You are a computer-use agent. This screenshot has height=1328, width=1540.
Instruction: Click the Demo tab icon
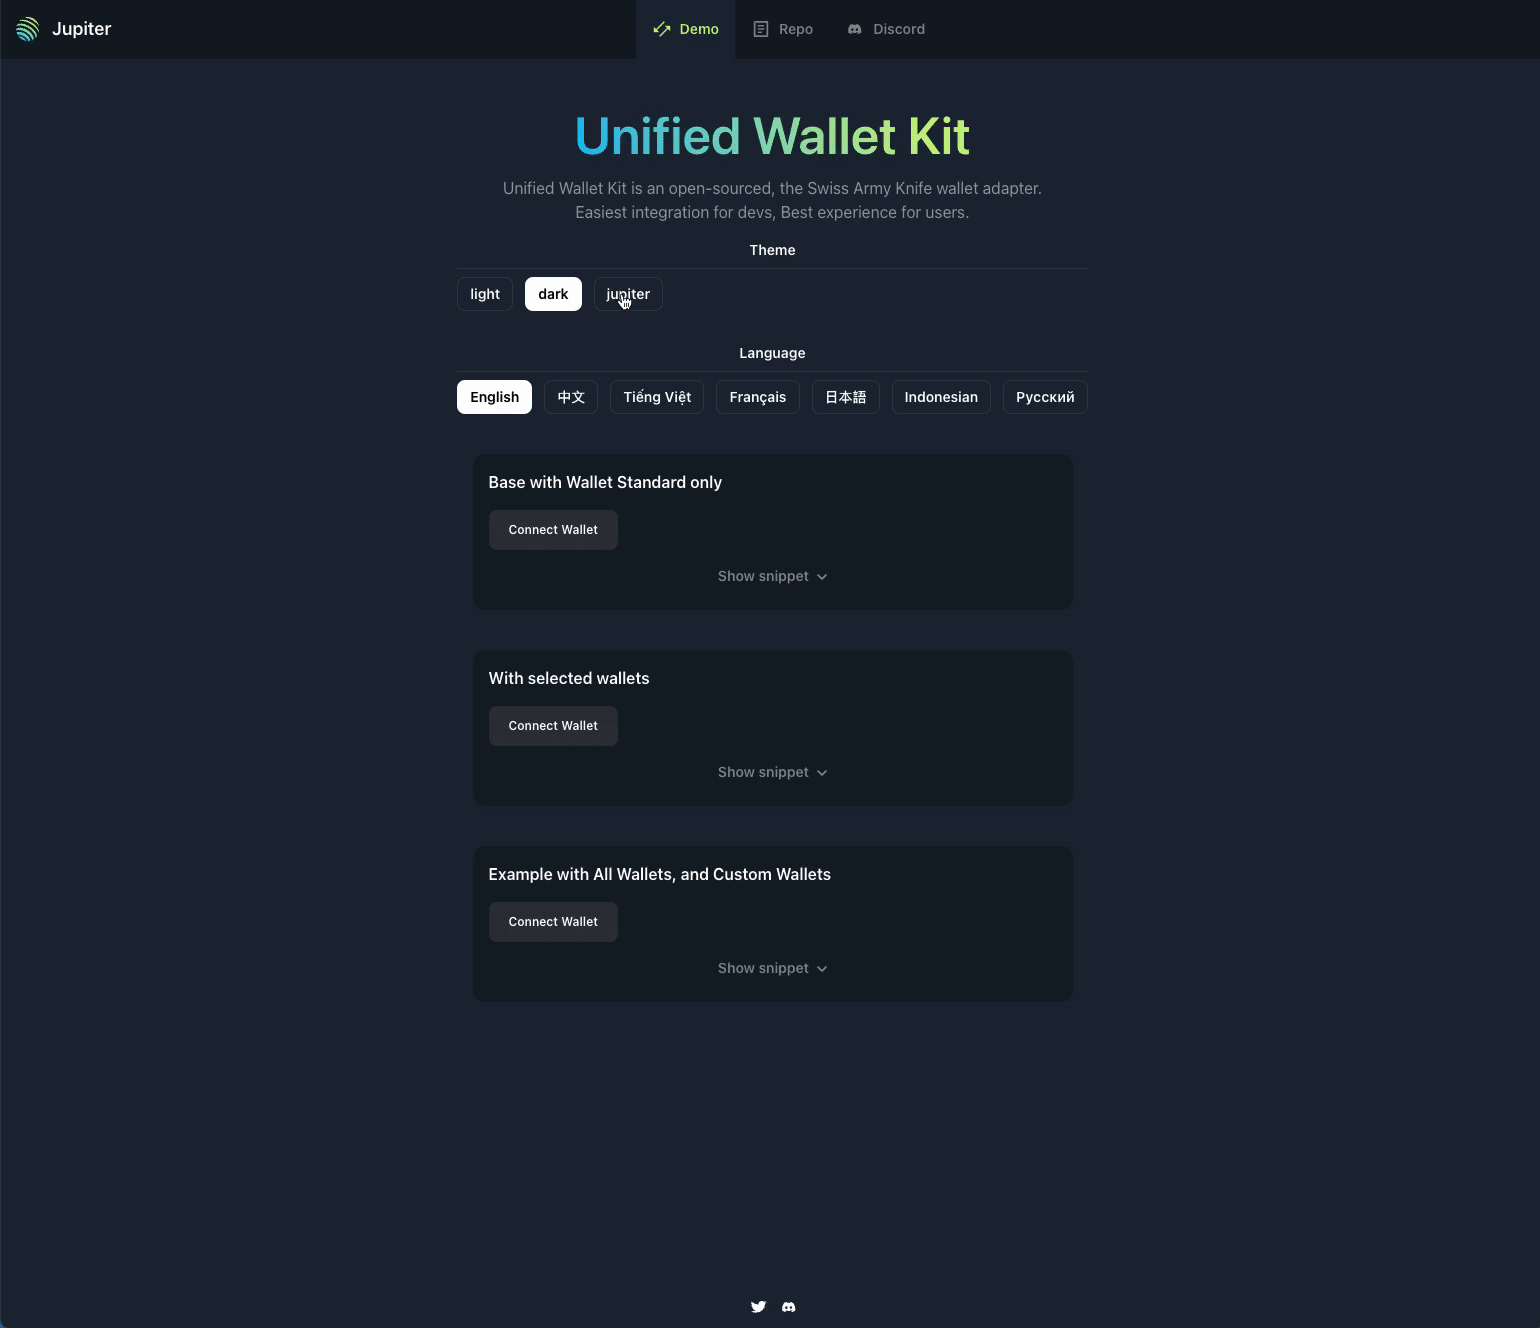(662, 29)
